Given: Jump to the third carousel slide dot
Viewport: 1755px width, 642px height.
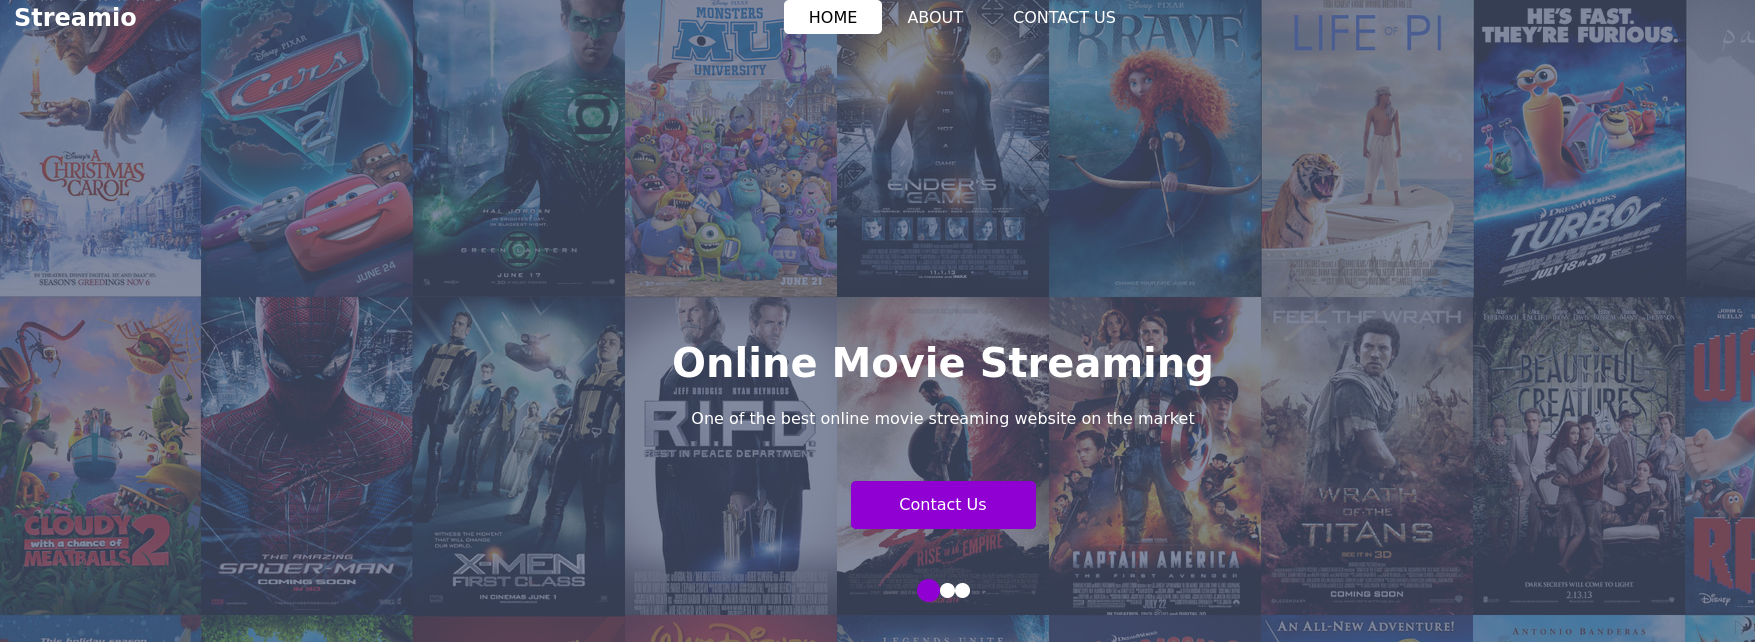Looking at the screenshot, I should [x=963, y=590].
